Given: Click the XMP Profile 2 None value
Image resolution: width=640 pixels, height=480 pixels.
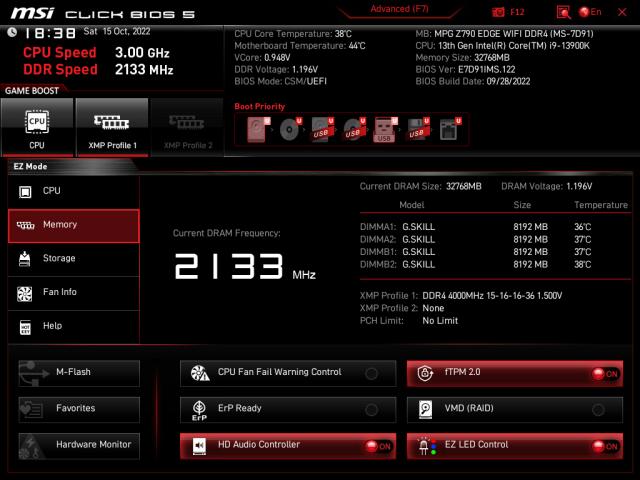Looking at the screenshot, I should coord(433,309).
